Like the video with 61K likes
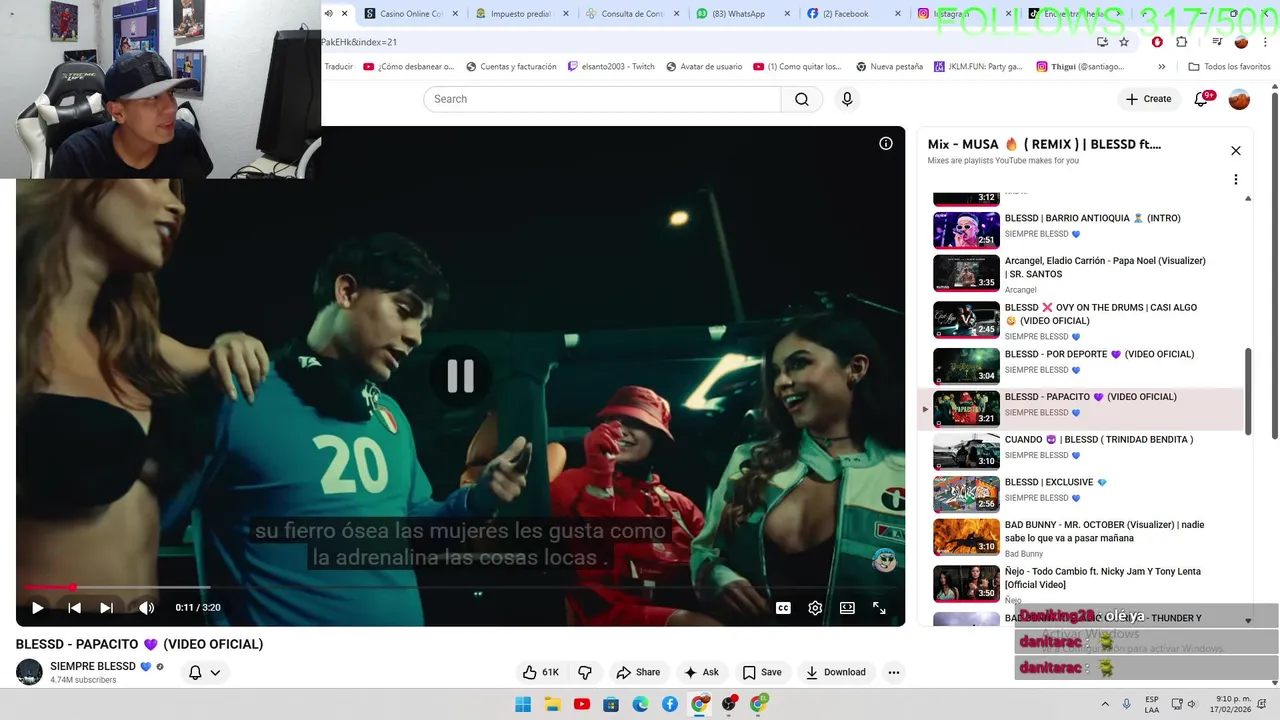The height and width of the screenshot is (720, 1280). (541, 672)
